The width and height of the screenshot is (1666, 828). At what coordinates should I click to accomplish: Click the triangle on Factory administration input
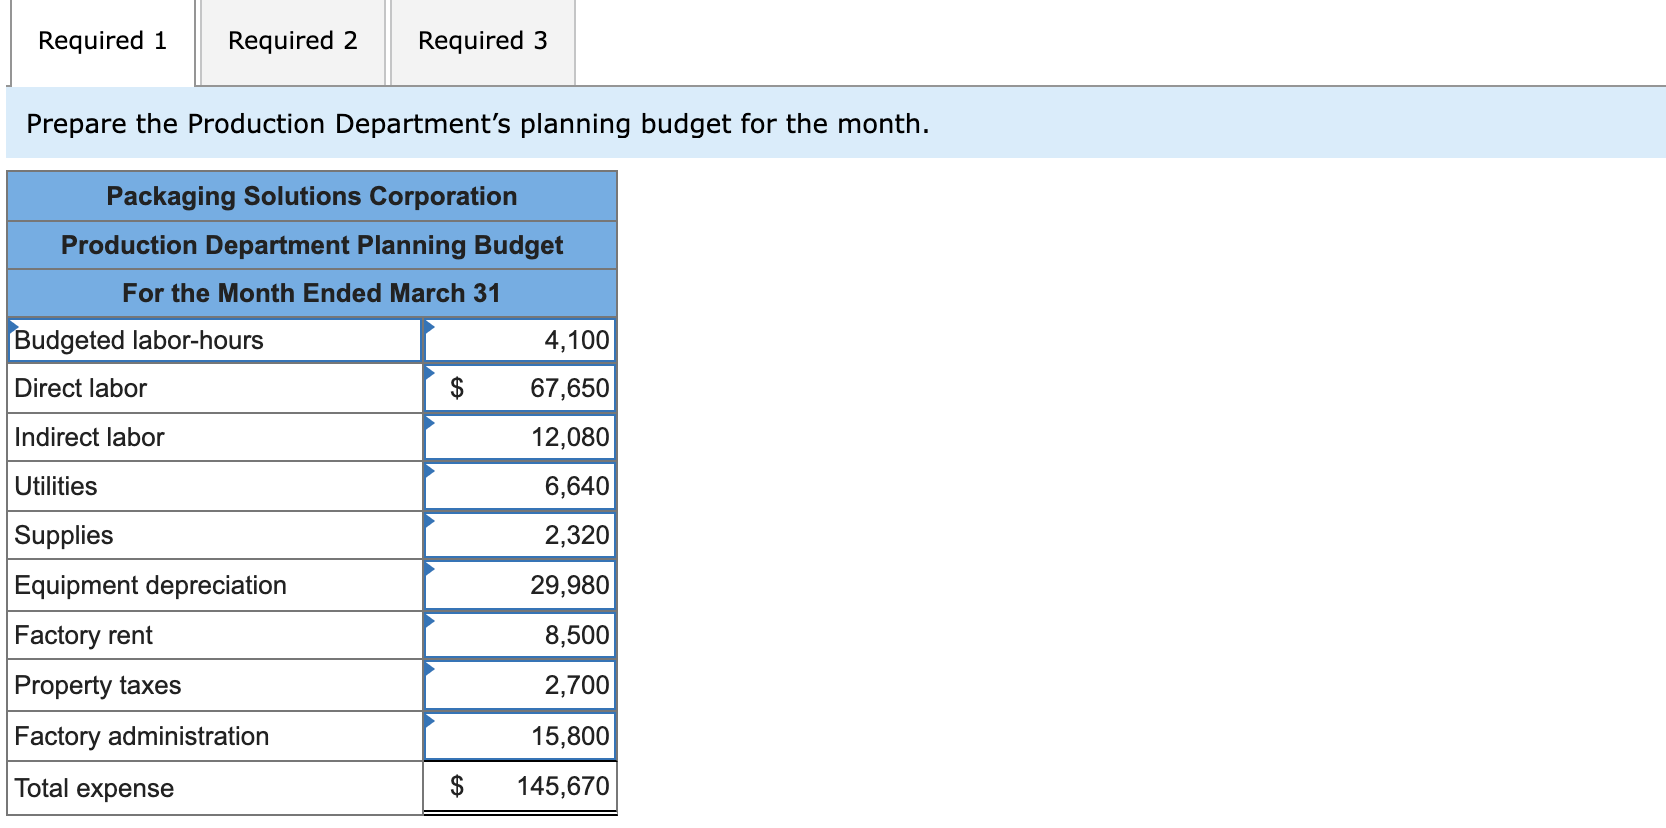pyautogui.click(x=430, y=720)
